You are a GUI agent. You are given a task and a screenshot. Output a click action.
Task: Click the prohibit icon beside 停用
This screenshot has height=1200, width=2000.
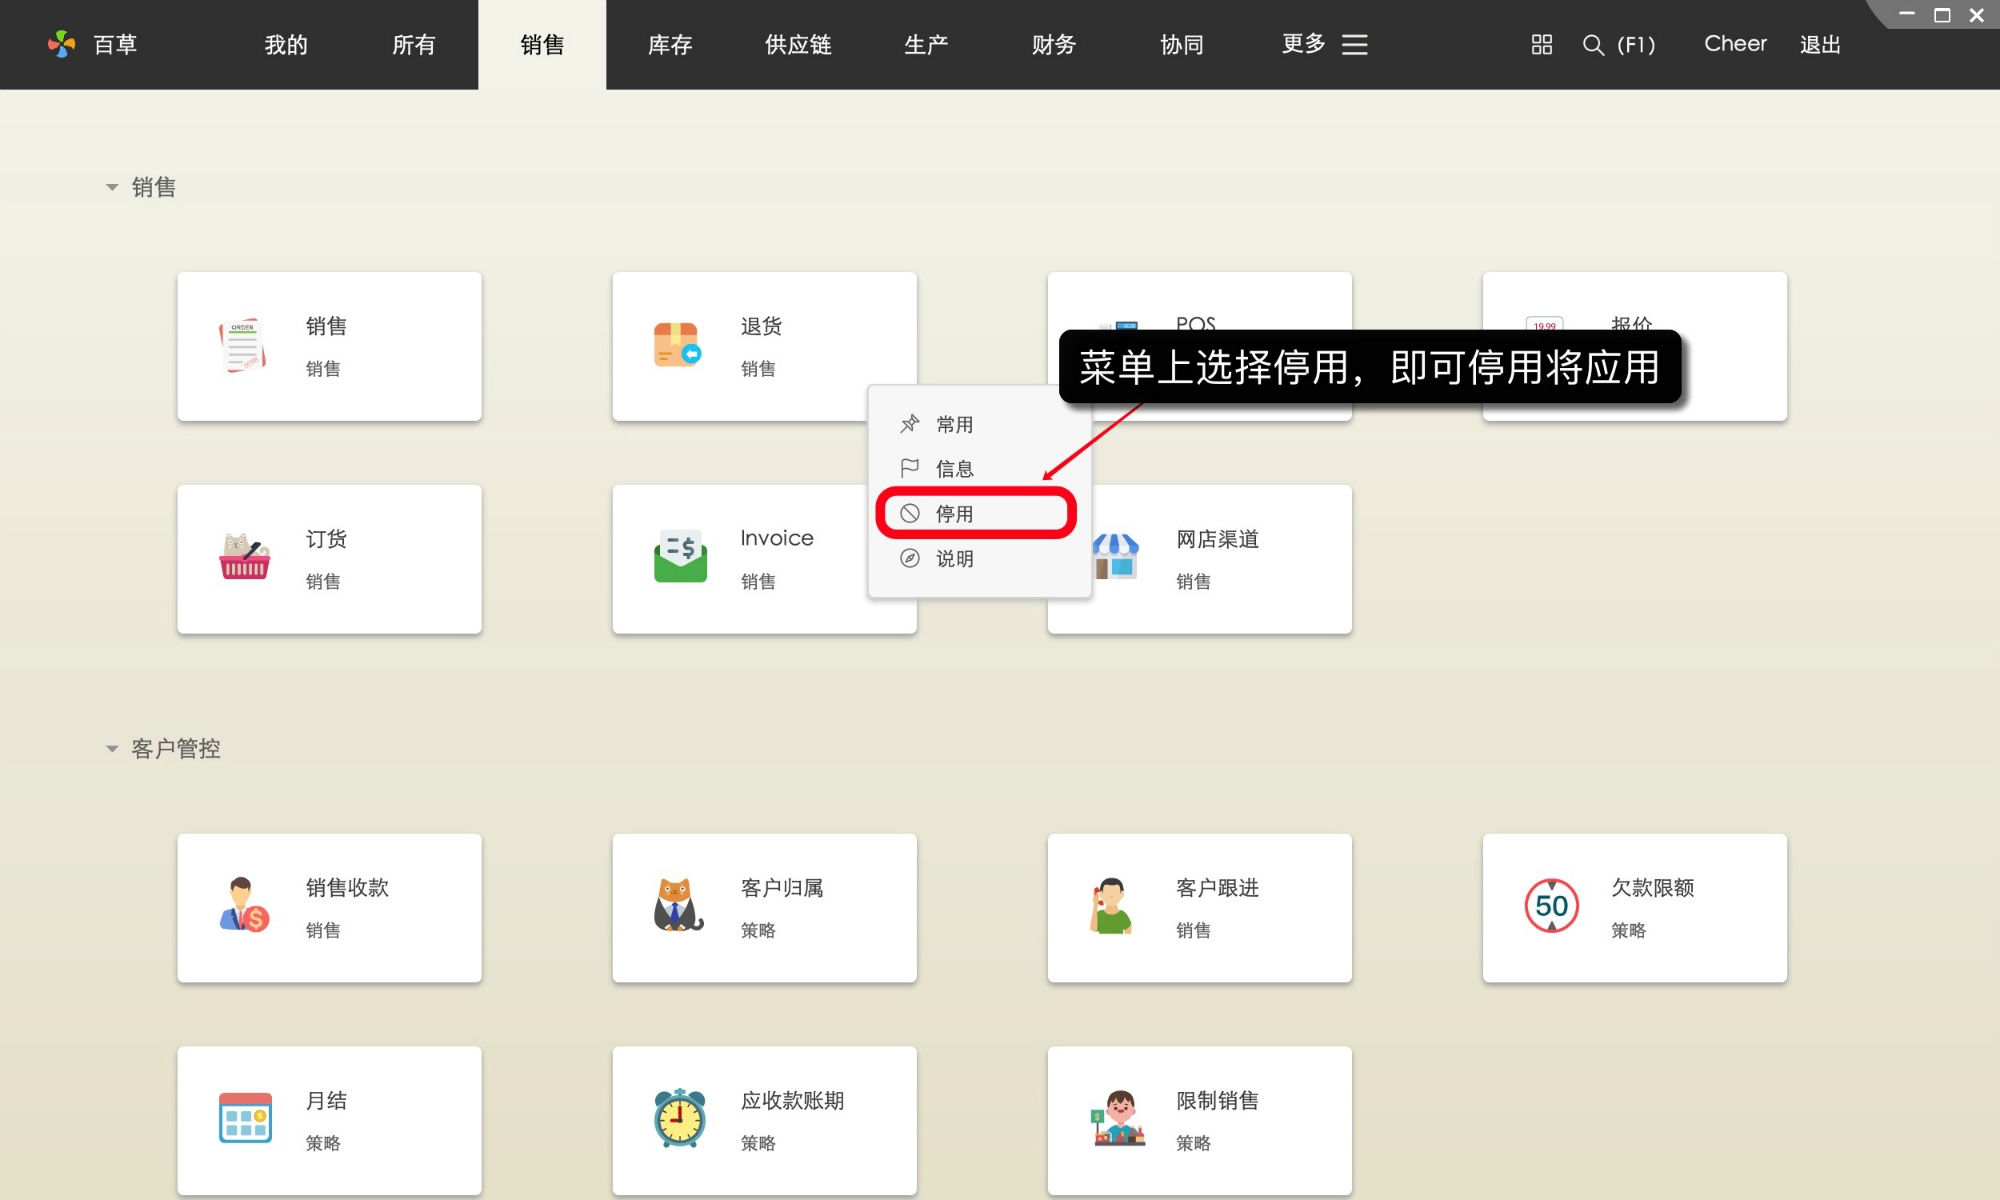pyautogui.click(x=909, y=513)
